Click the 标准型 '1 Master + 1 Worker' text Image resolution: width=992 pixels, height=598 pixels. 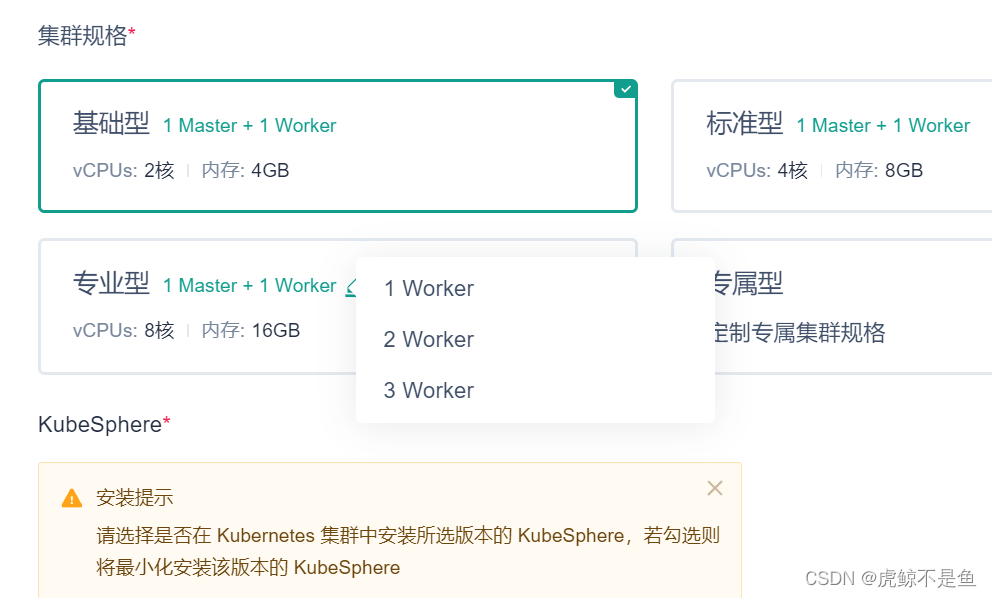(x=883, y=125)
